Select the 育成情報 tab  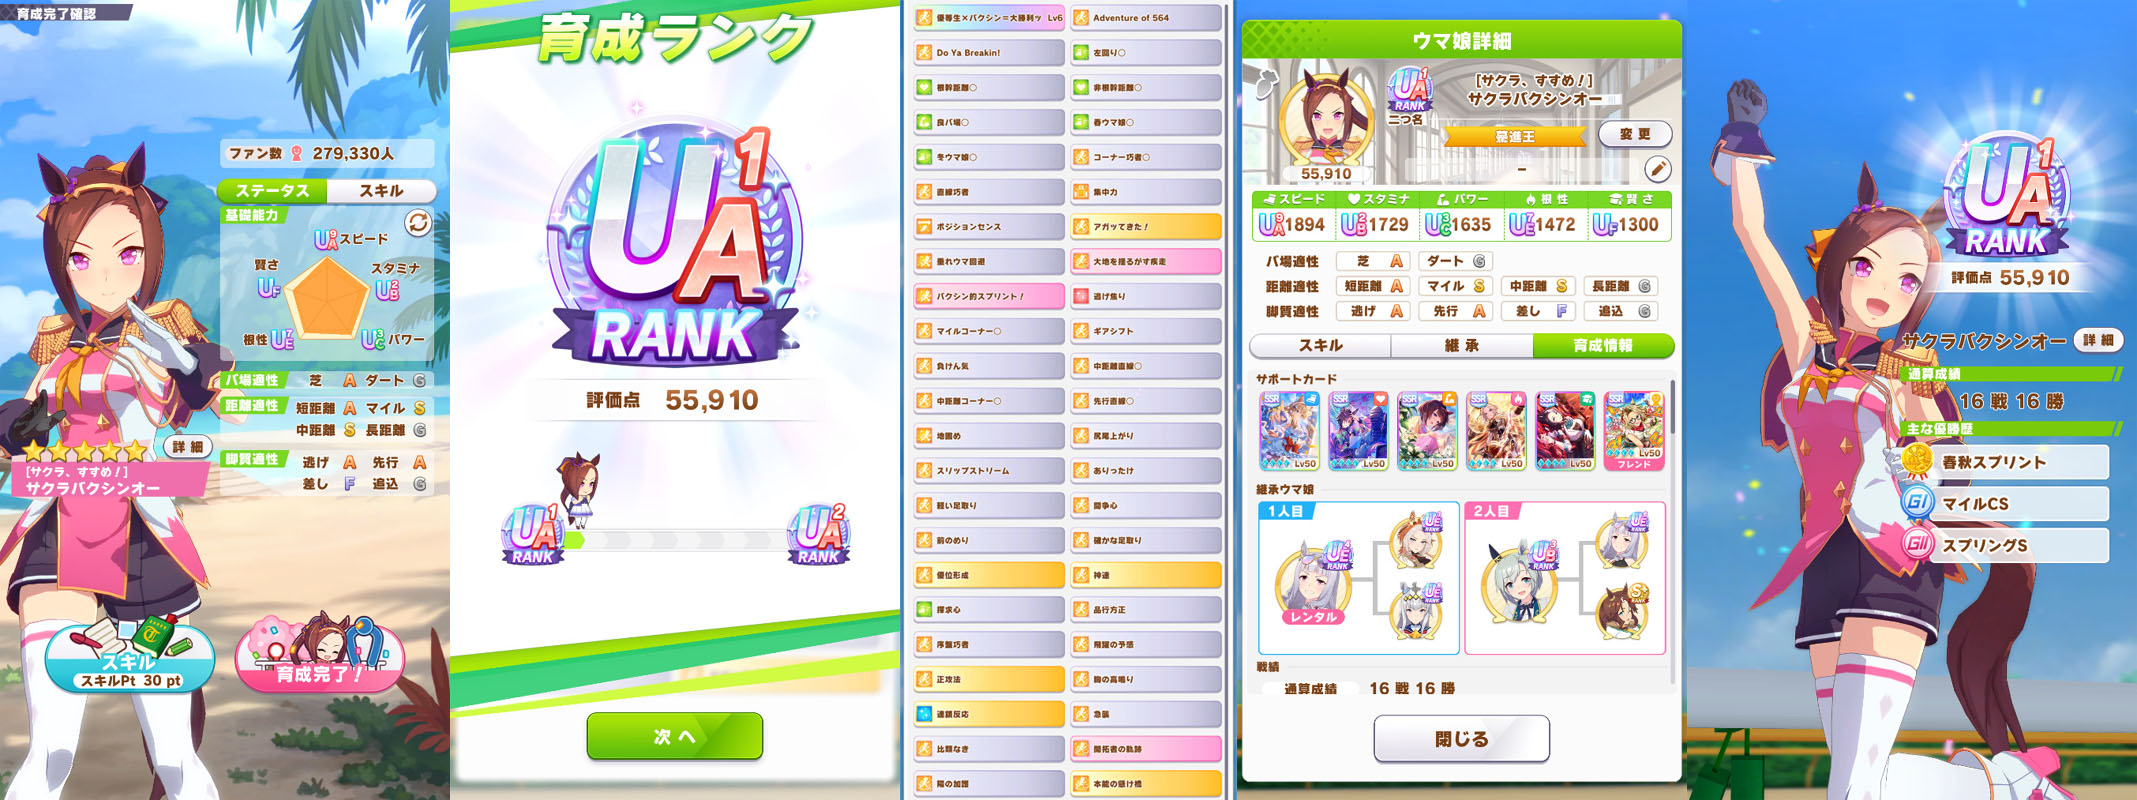point(1603,345)
